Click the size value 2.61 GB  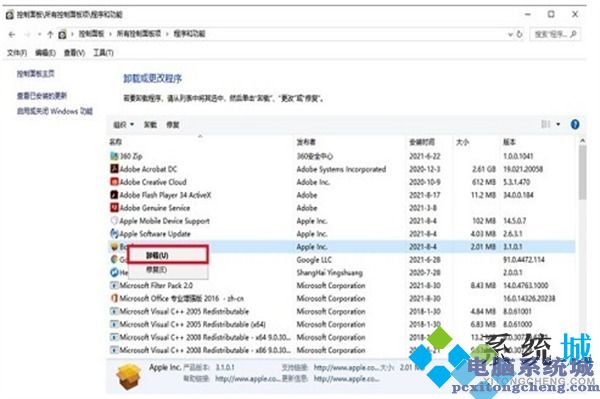484,169
